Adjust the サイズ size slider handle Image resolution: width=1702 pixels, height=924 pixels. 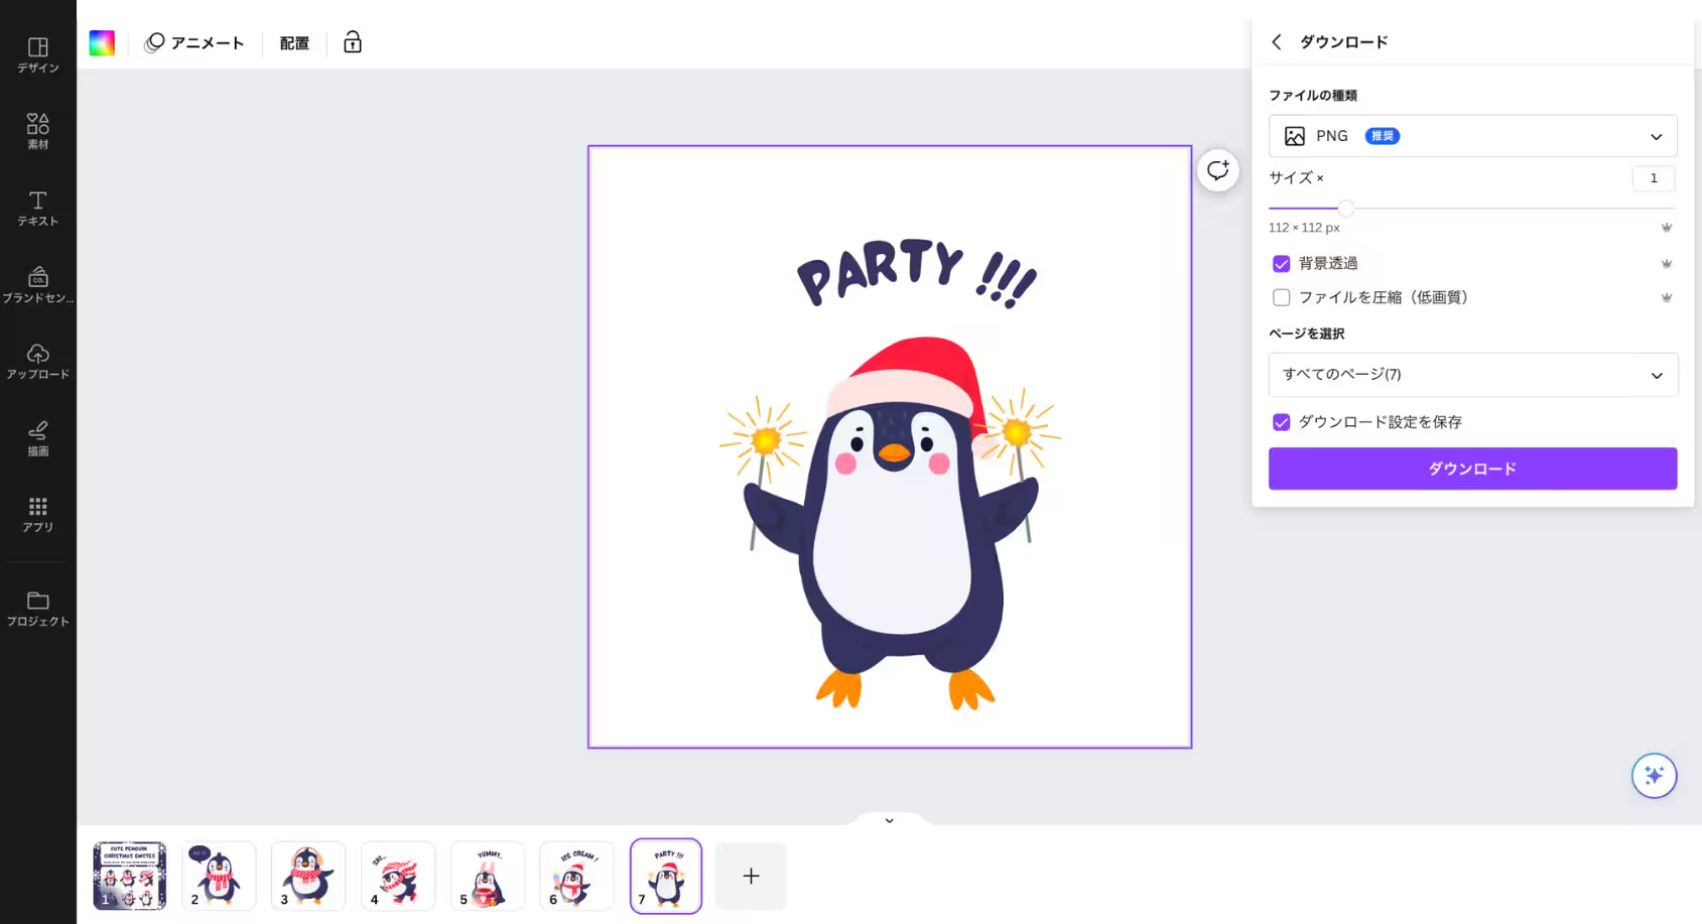(x=1346, y=208)
